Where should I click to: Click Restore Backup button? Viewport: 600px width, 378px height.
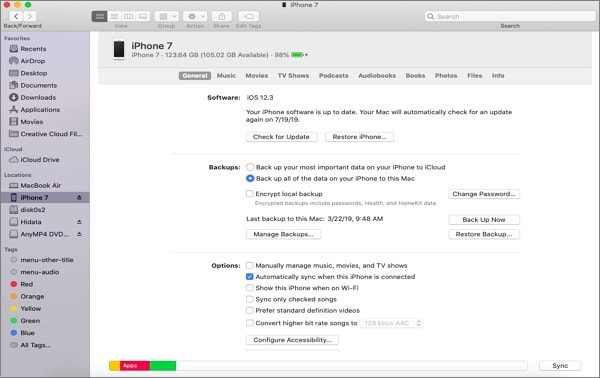click(x=484, y=234)
